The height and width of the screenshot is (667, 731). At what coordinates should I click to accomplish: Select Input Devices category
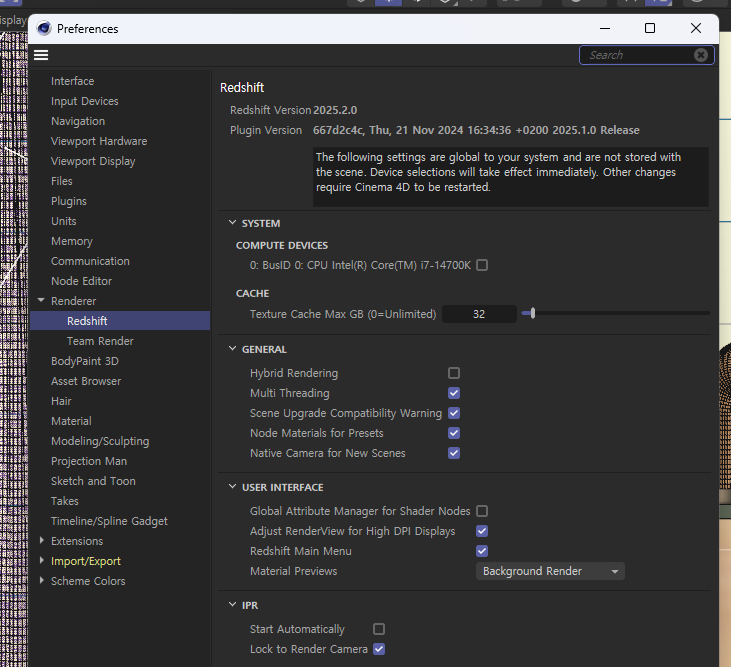coord(84,101)
